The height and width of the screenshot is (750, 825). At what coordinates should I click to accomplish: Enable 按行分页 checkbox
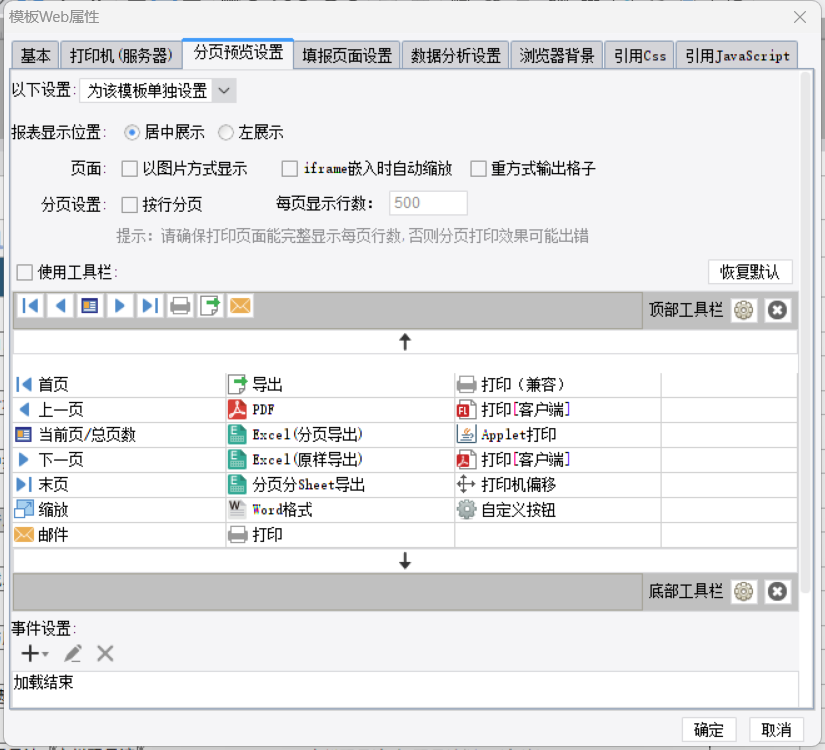[129, 205]
